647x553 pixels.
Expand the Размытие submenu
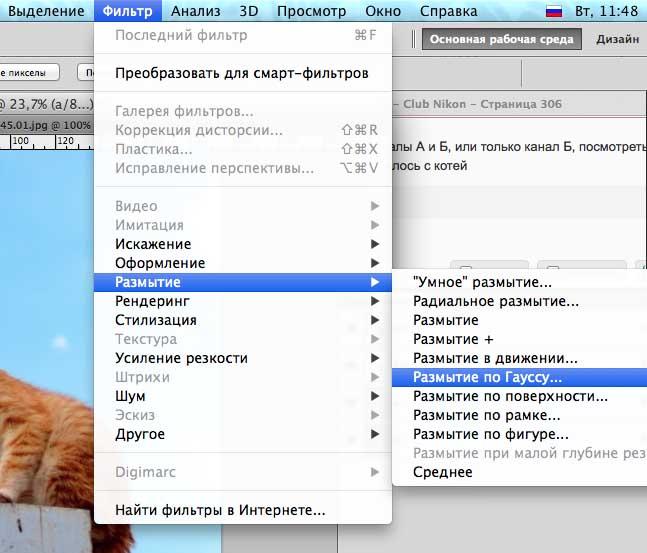tap(243, 282)
